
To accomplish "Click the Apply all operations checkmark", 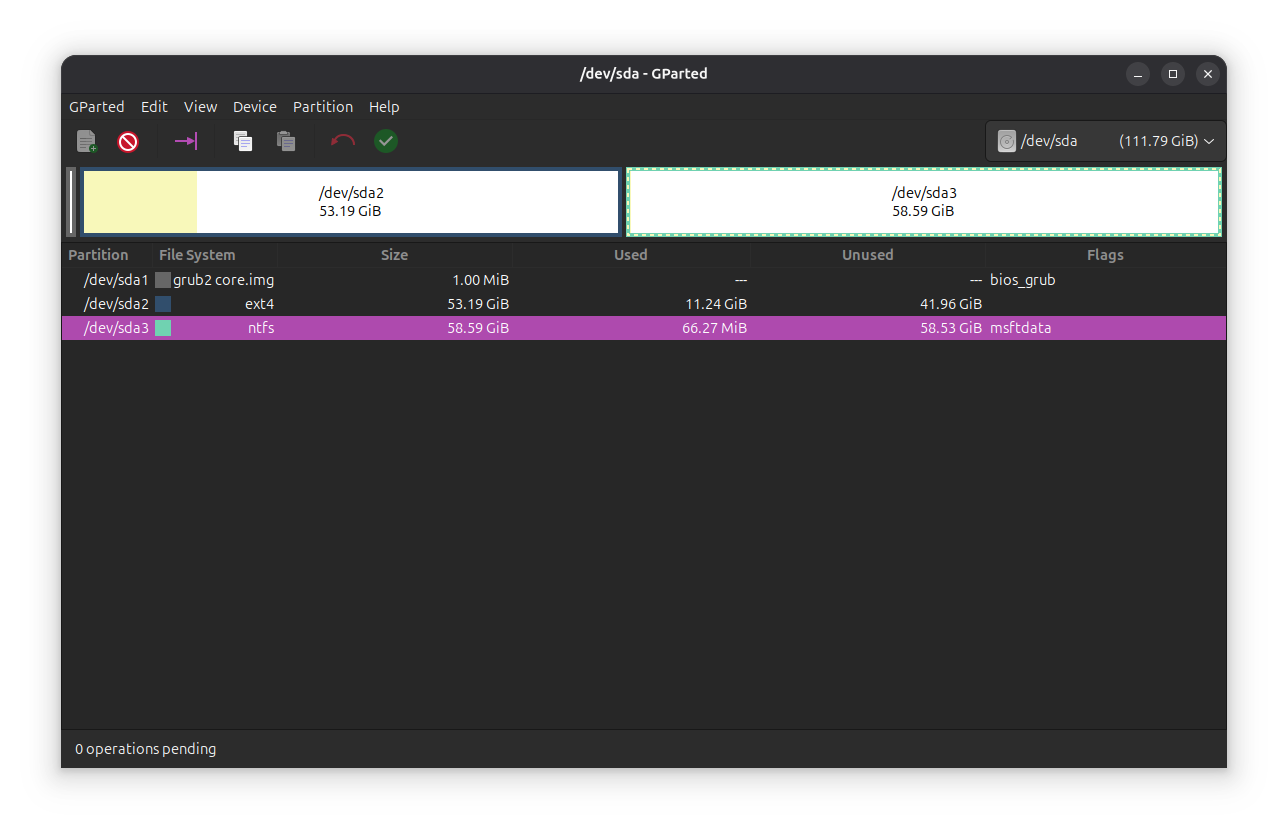I will 386,142.
